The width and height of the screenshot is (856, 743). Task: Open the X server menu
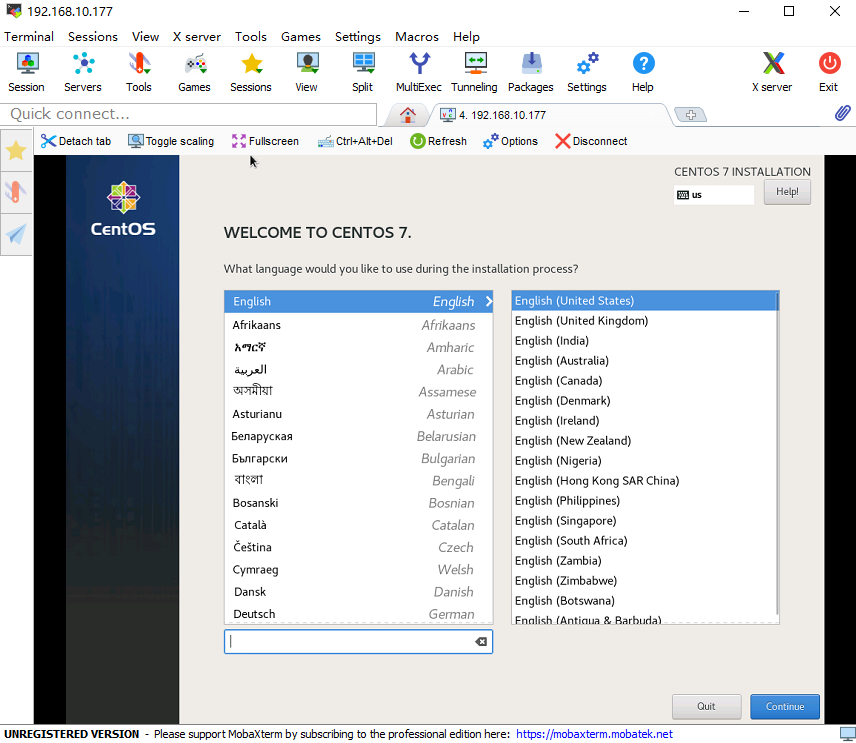pyautogui.click(x=197, y=37)
